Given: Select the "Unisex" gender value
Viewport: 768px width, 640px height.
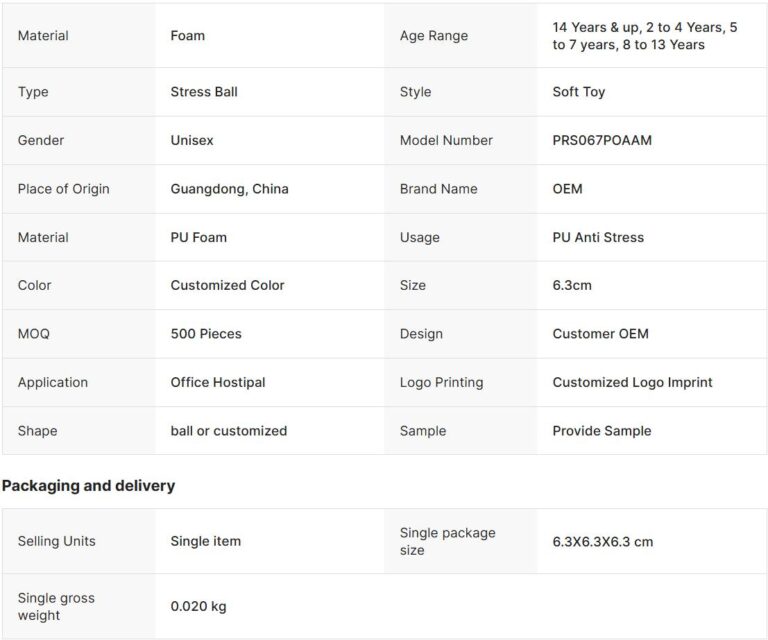Looking at the screenshot, I should (x=192, y=140).
